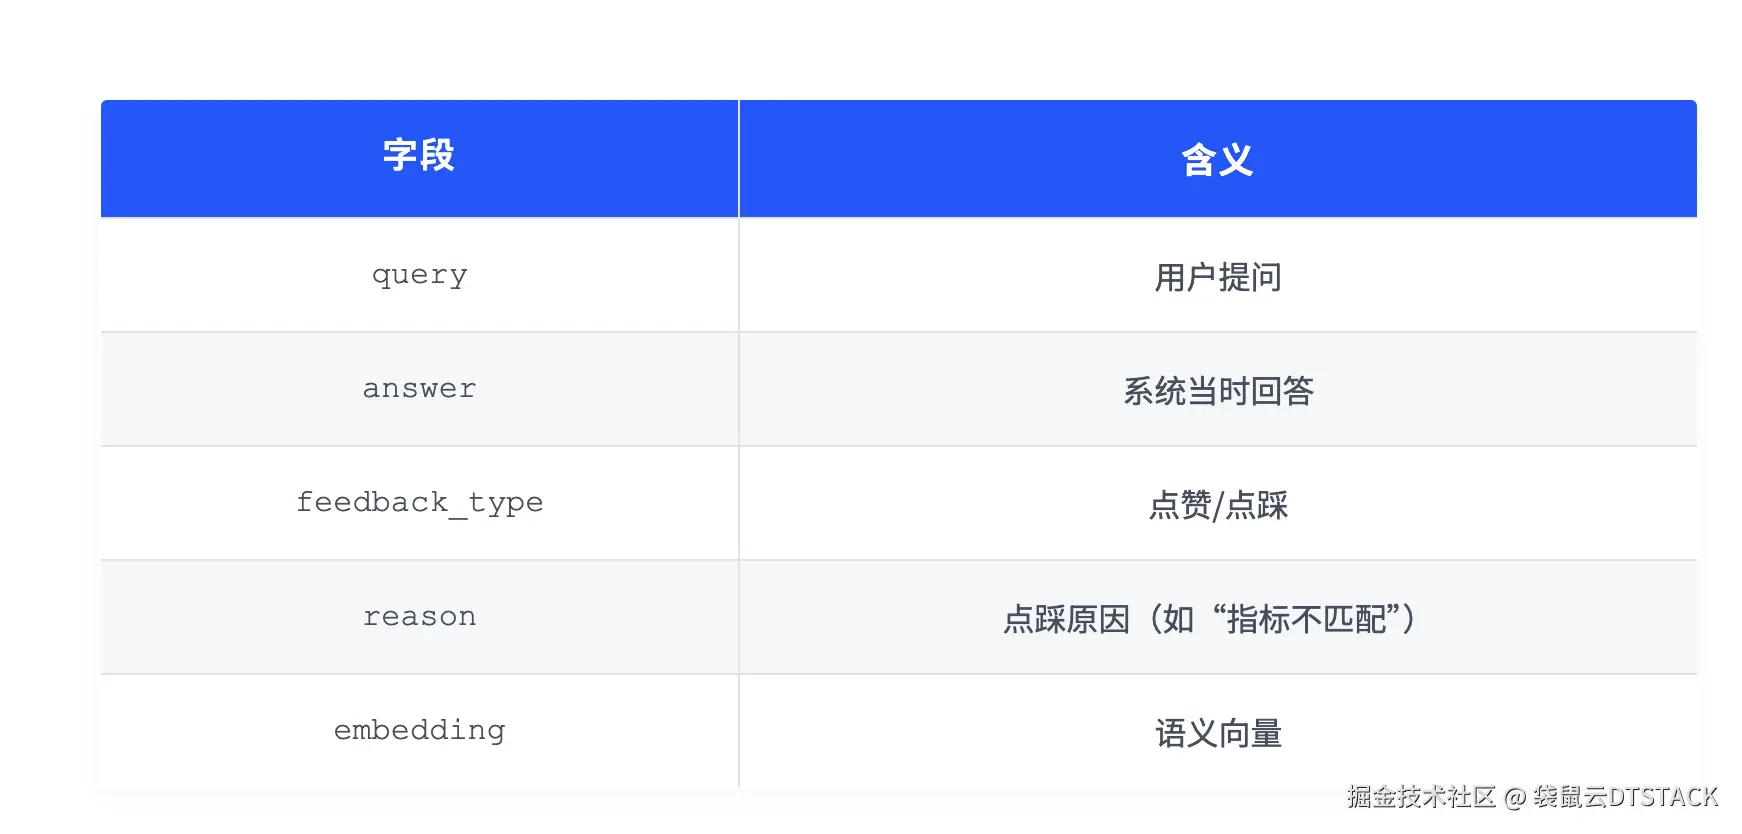Click the 字段 column header

coord(419,158)
